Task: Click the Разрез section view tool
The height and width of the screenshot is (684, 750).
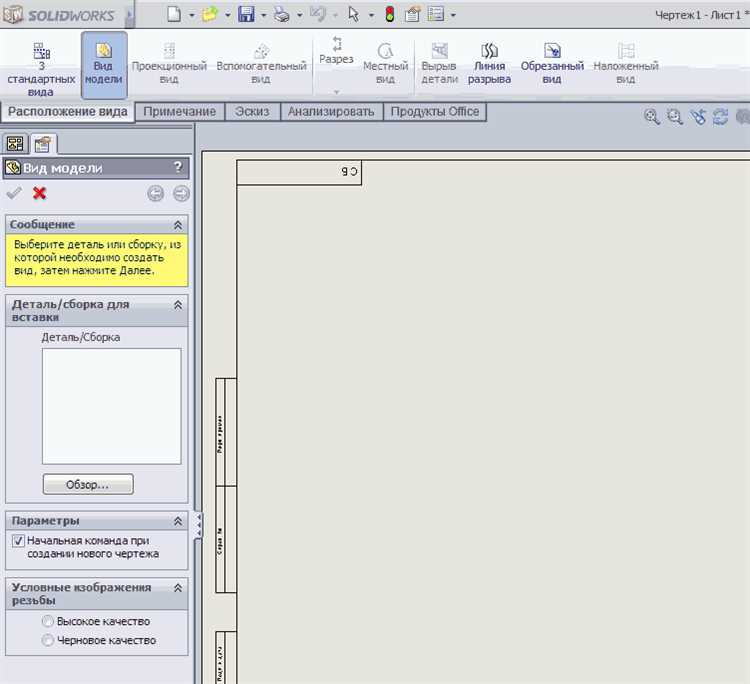Action: pos(336,51)
